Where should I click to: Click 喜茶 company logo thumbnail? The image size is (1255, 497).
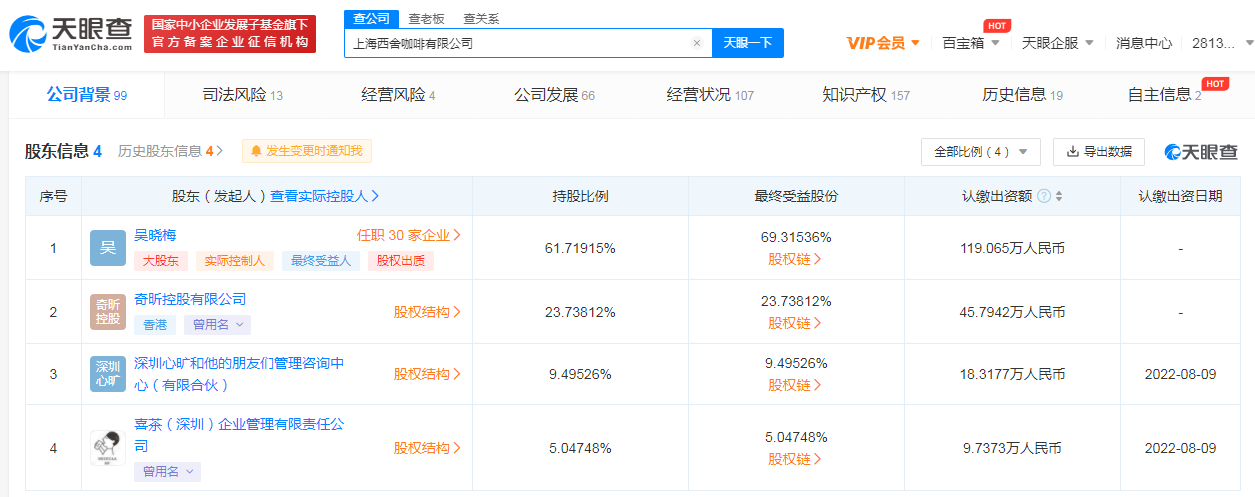click(108, 448)
